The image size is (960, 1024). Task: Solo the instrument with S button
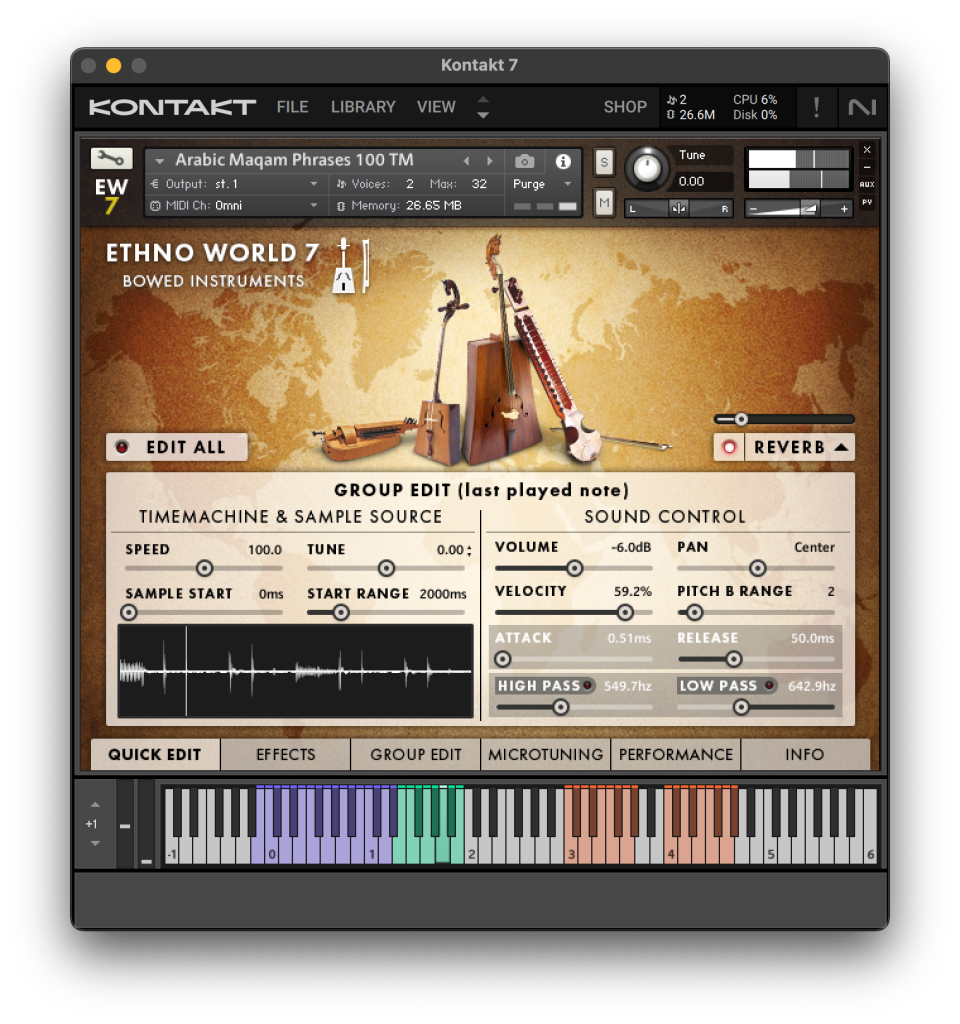604,162
